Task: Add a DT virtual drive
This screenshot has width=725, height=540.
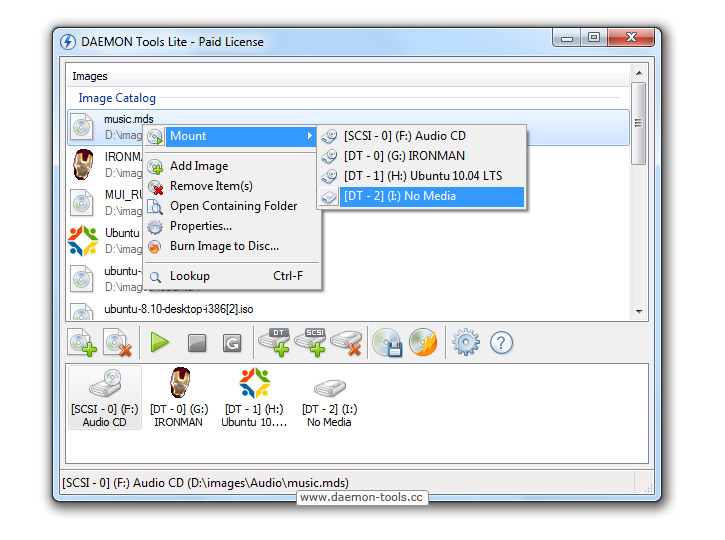Action: tap(274, 343)
